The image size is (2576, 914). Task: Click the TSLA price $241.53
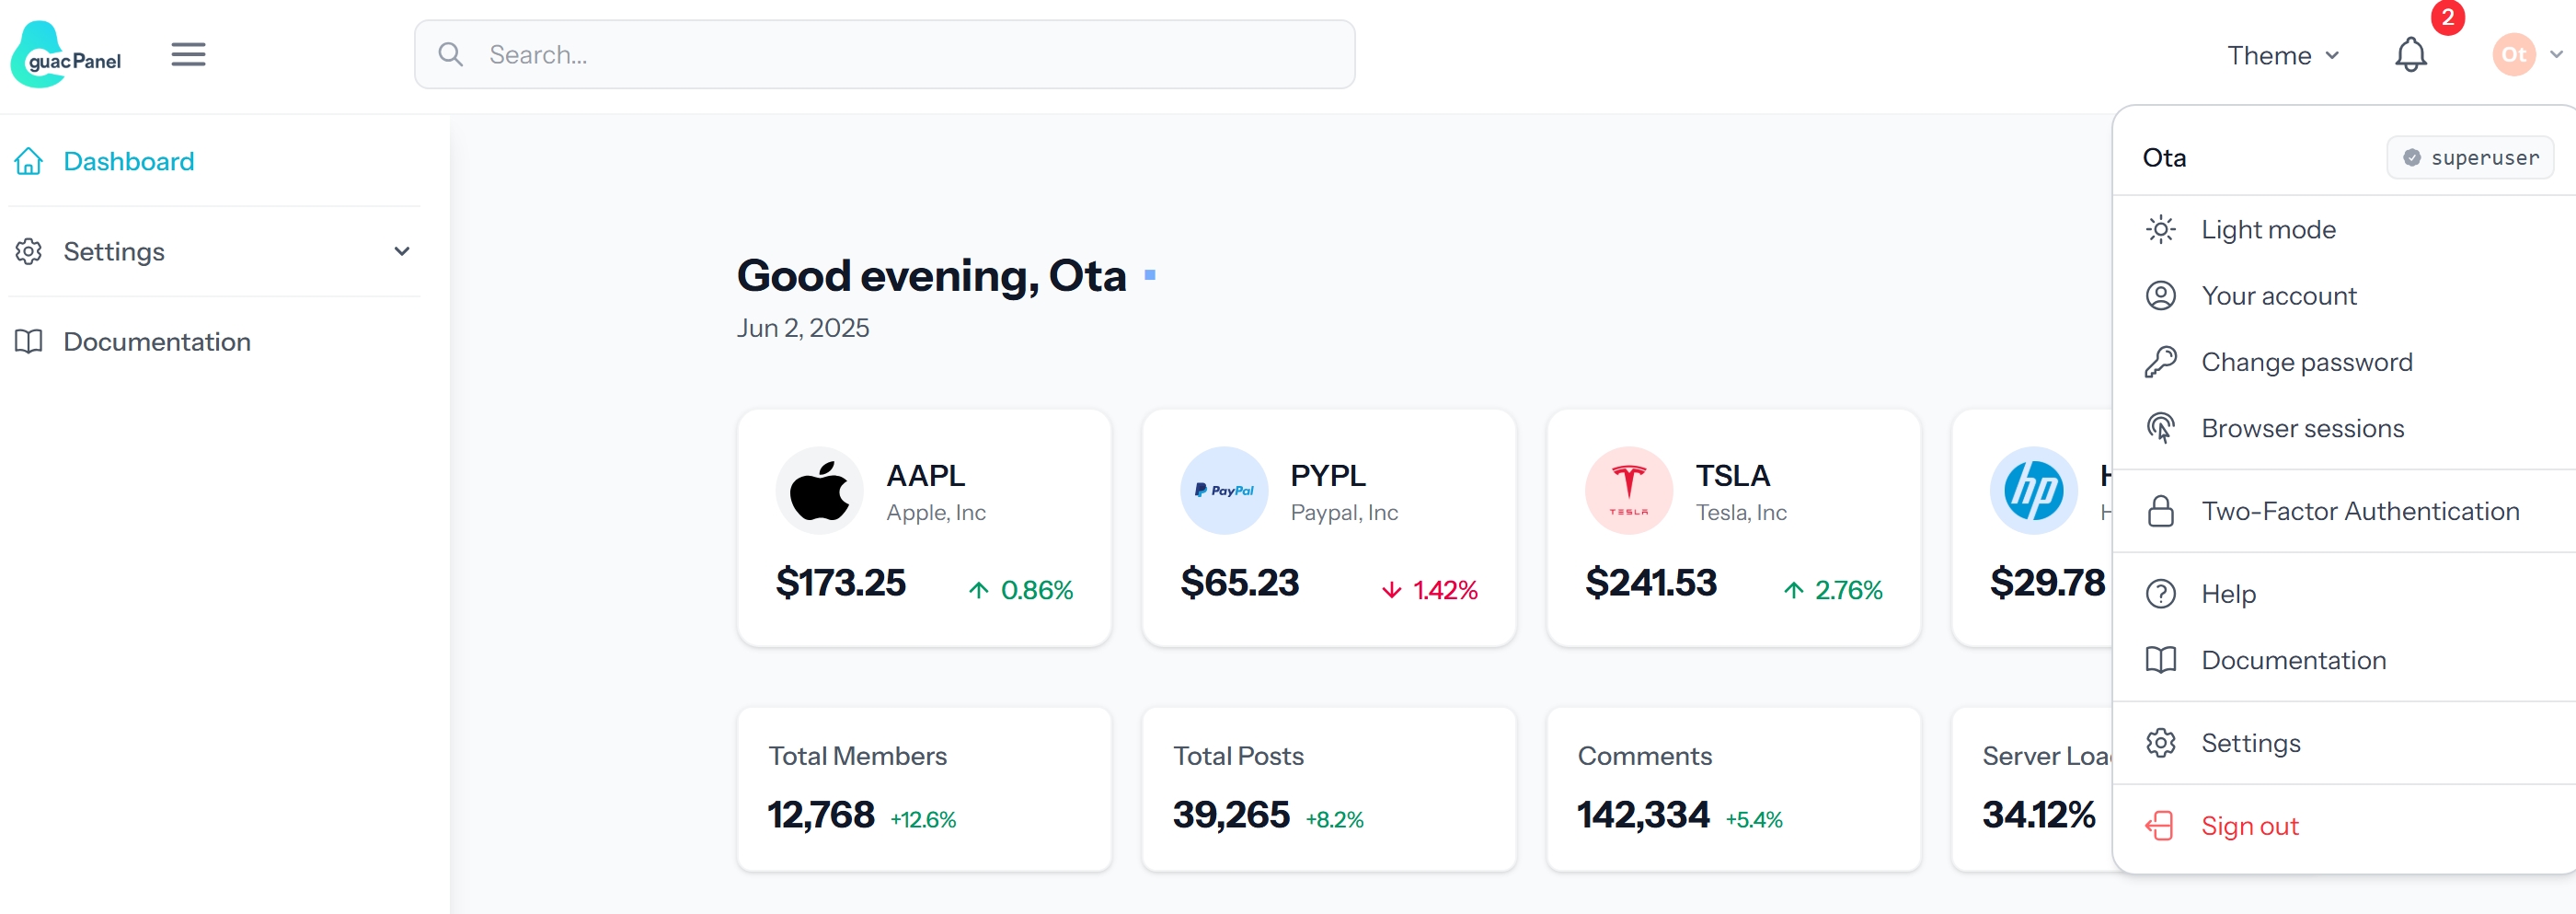coord(1651,583)
